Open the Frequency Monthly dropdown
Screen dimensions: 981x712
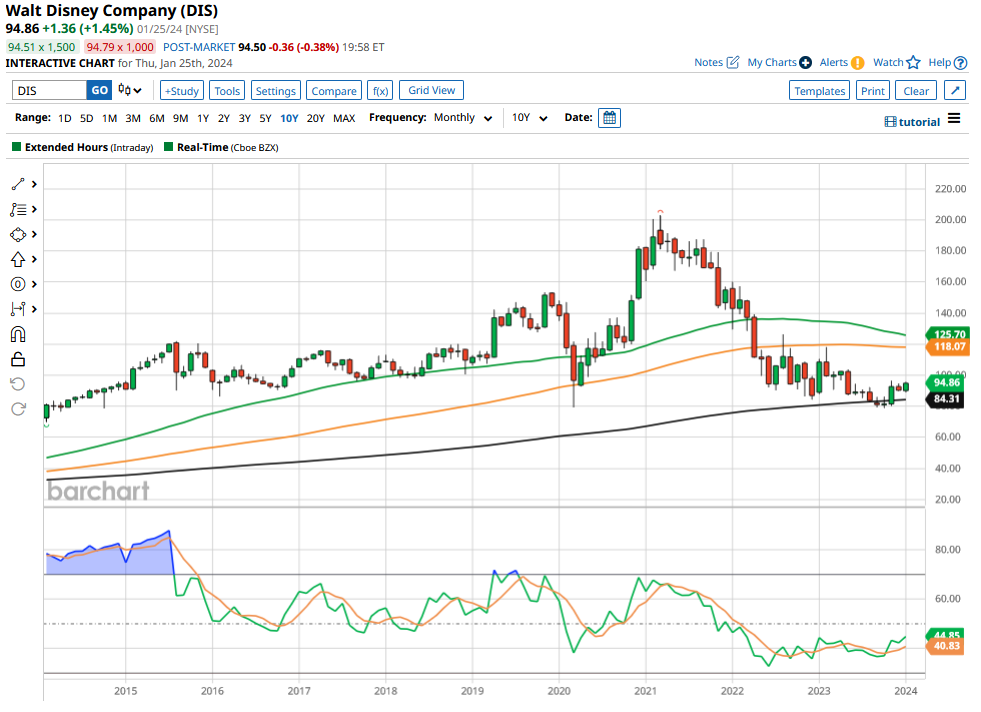[x=463, y=118]
